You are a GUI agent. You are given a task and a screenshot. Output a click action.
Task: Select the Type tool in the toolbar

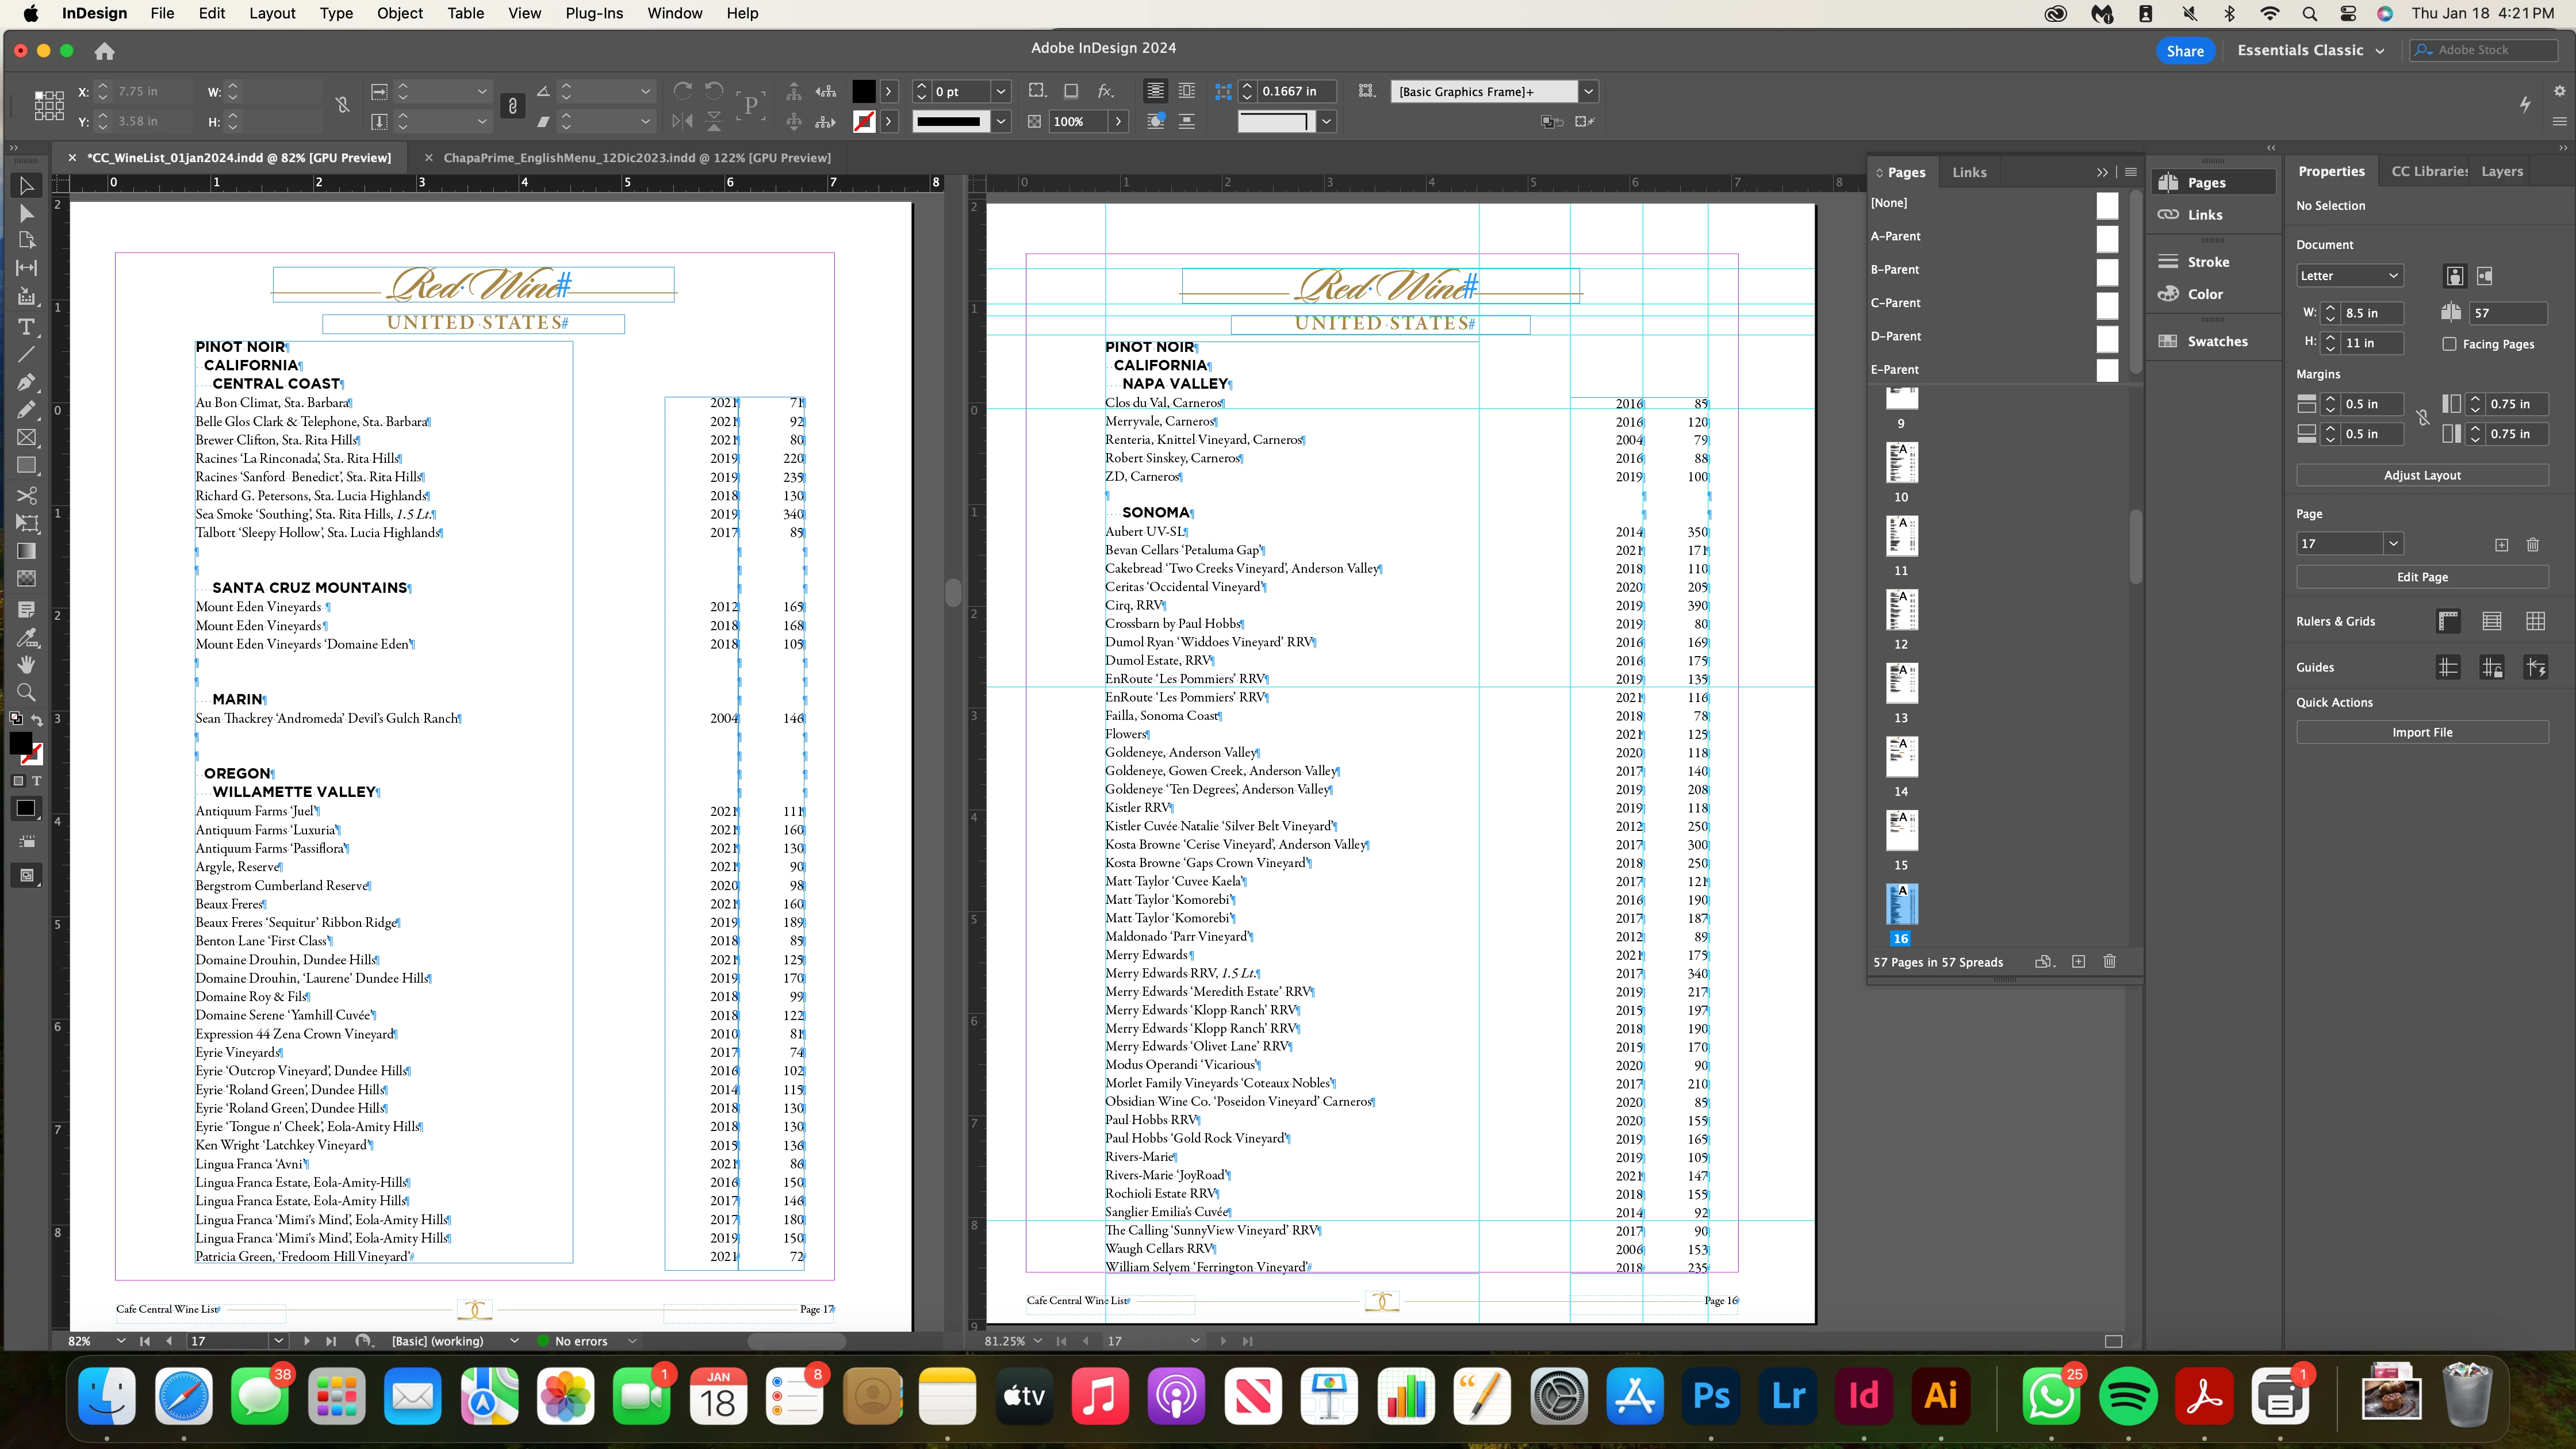27,327
